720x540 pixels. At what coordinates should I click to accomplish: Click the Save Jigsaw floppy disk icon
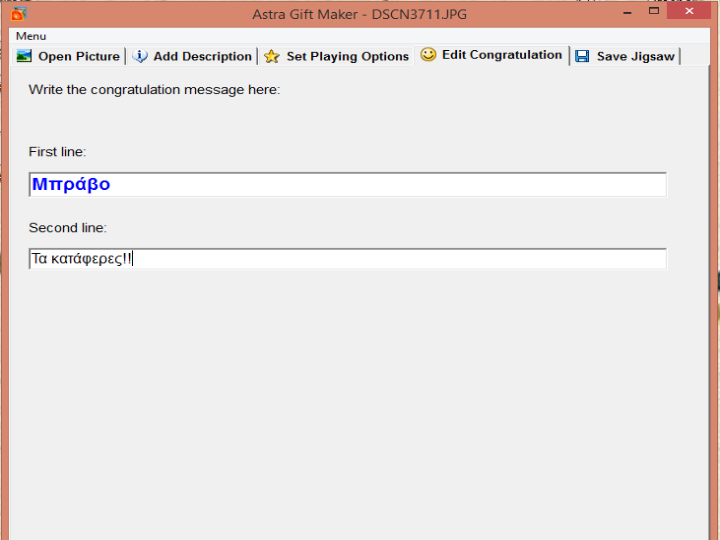[x=582, y=56]
